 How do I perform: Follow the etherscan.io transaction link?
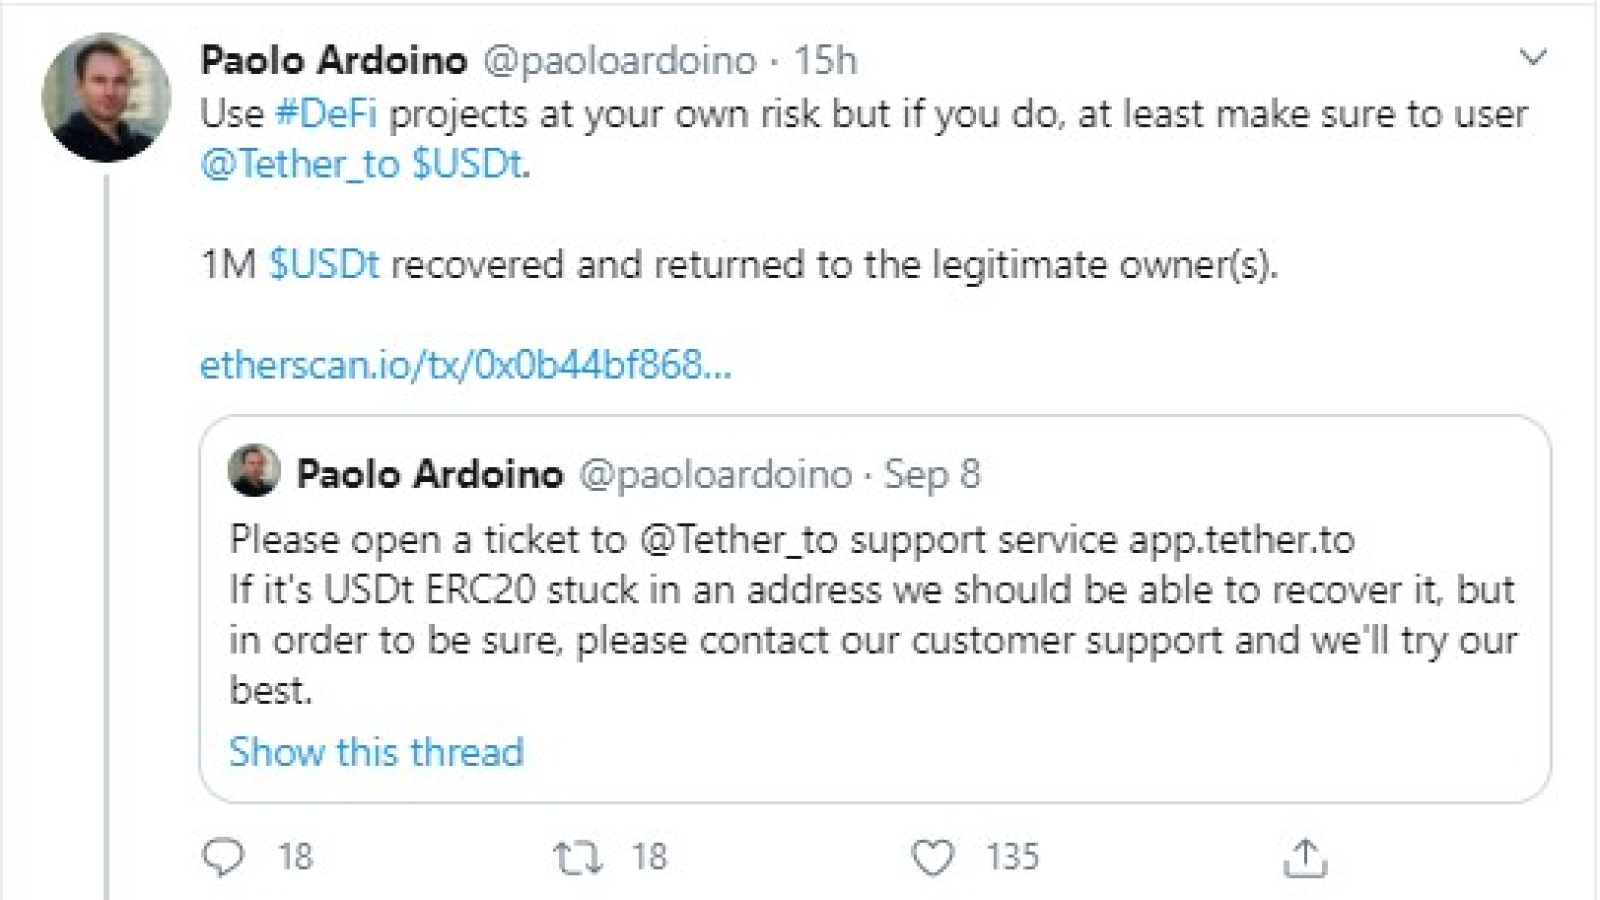pyautogui.click(x=466, y=365)
